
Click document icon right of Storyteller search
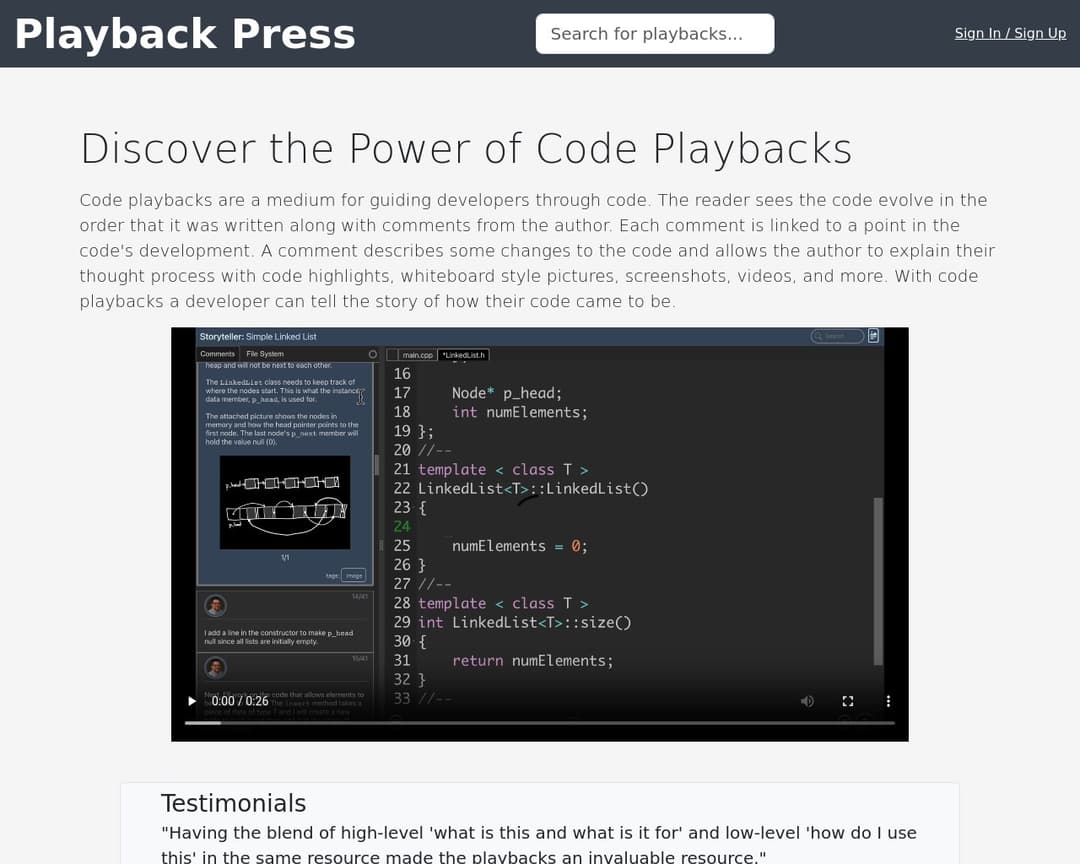tap(873, 336)
